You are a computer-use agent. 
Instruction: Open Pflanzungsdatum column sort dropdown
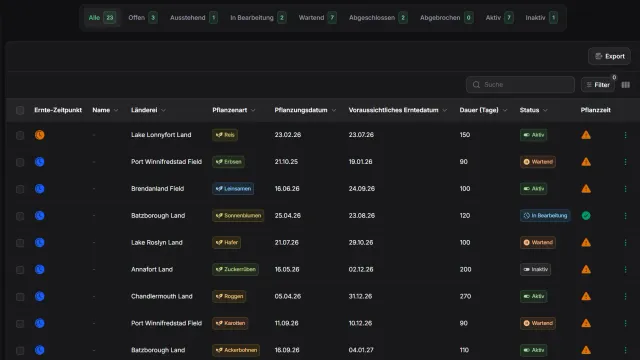333,110
